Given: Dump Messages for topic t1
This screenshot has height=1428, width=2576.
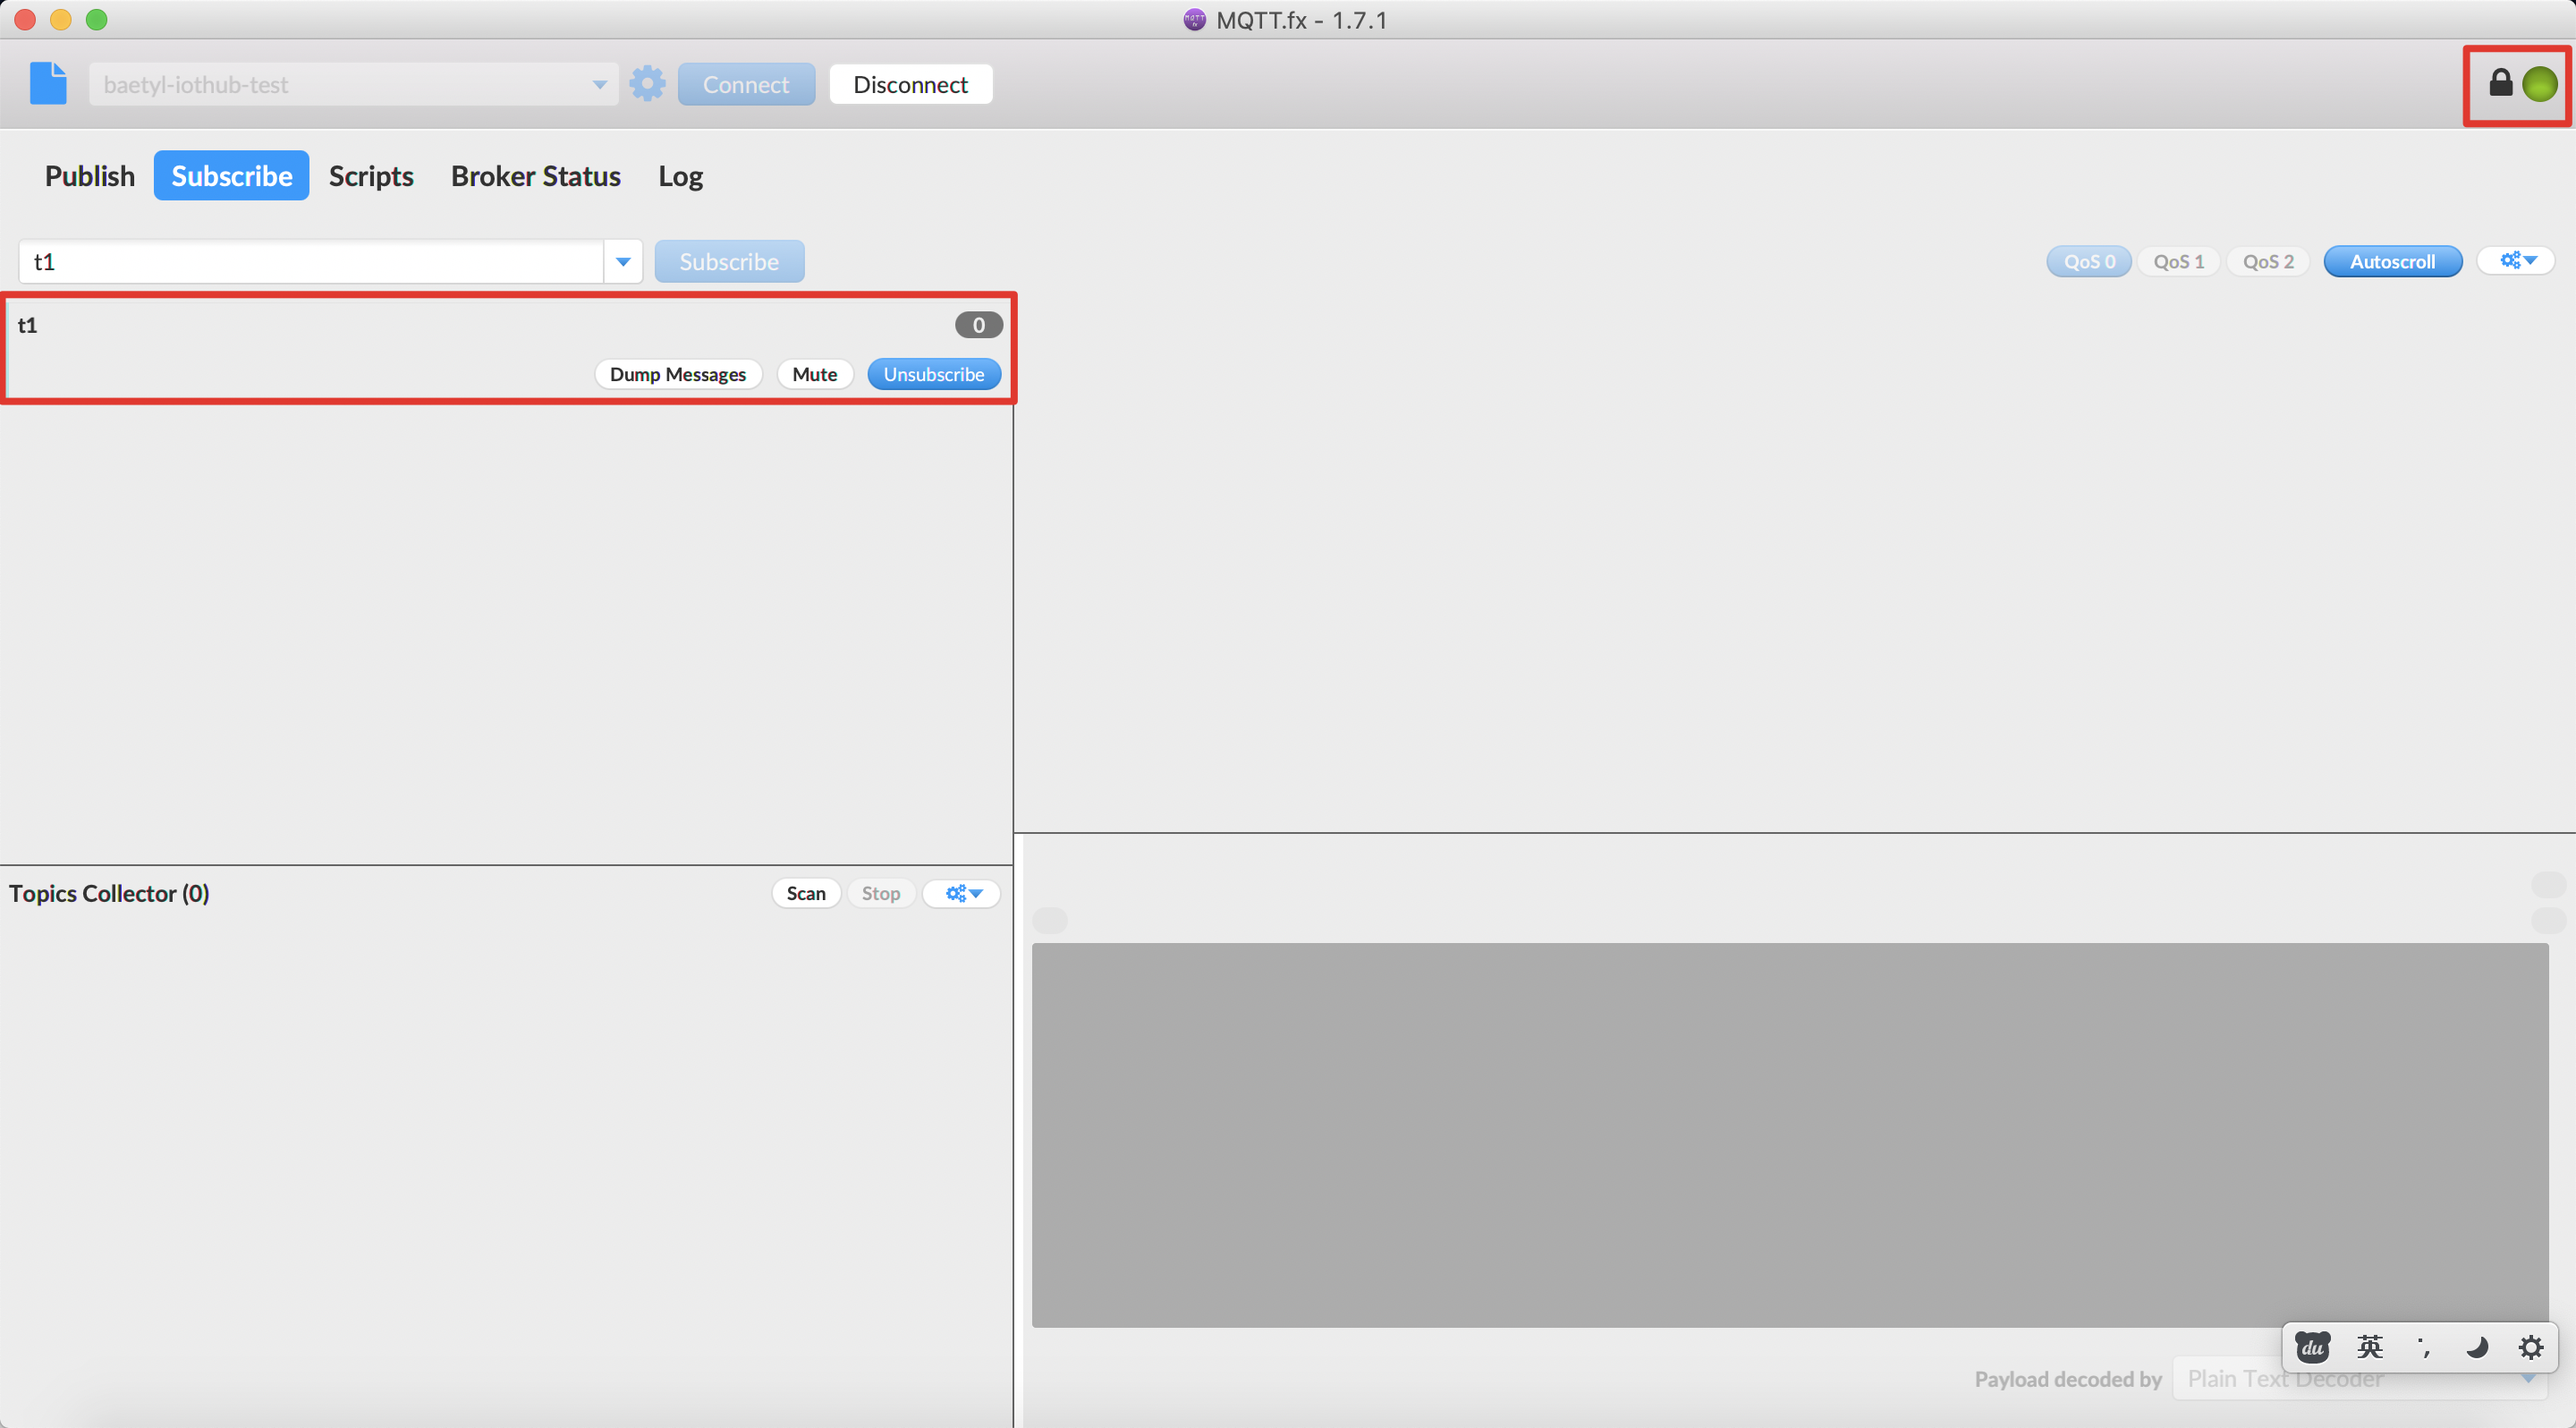Looking at the screenshot, I should pos(678,374).
